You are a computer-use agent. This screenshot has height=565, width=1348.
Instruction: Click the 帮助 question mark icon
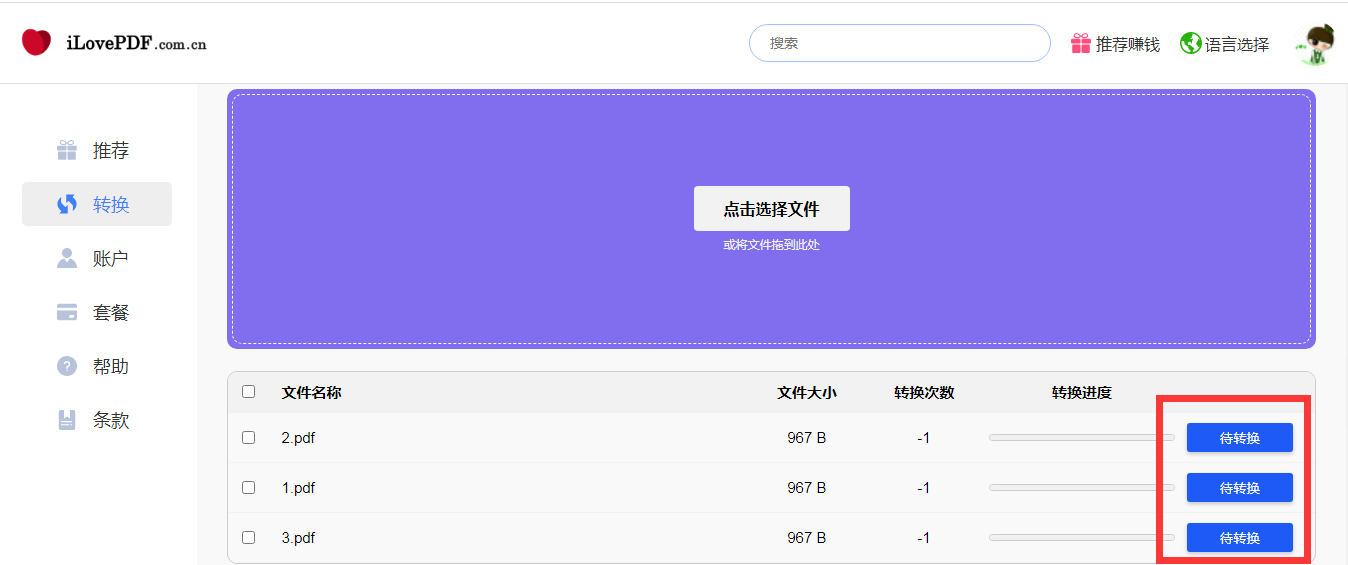pyautogui.click(x=67, y=367)
